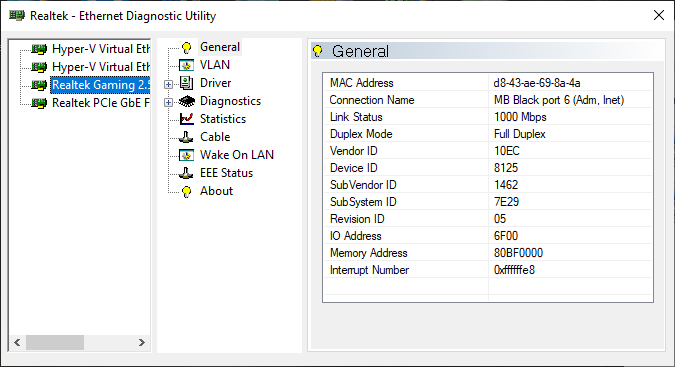
Task: Expand the Diagnostics tree node
Action: [x=168, y=102]
